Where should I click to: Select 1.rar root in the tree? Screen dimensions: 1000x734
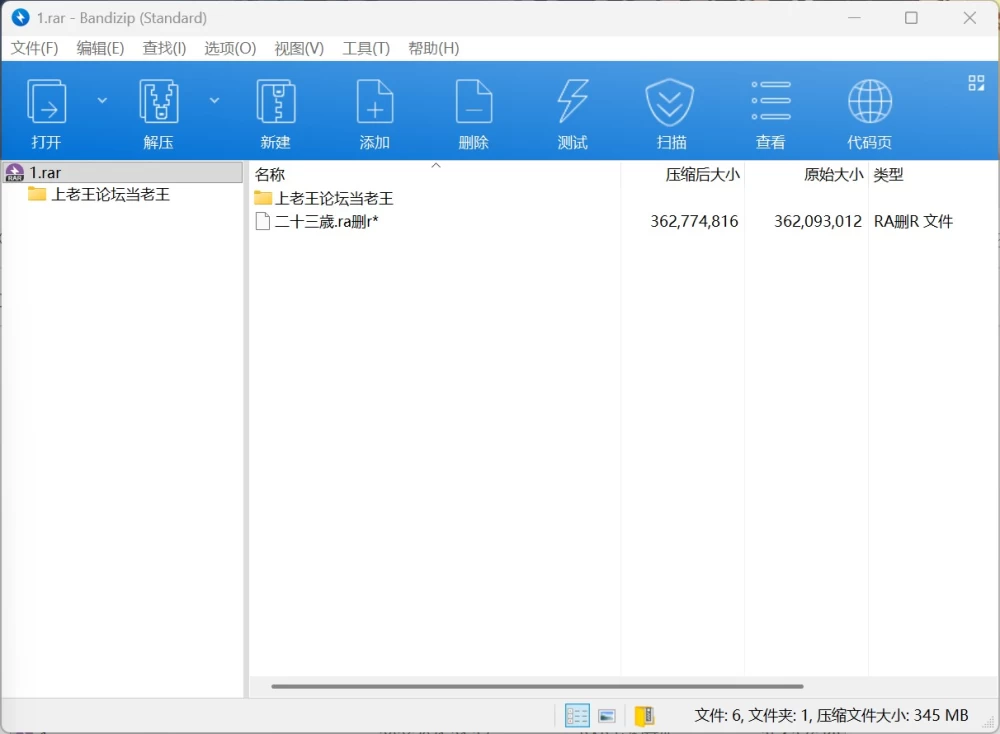pos(123,173)
